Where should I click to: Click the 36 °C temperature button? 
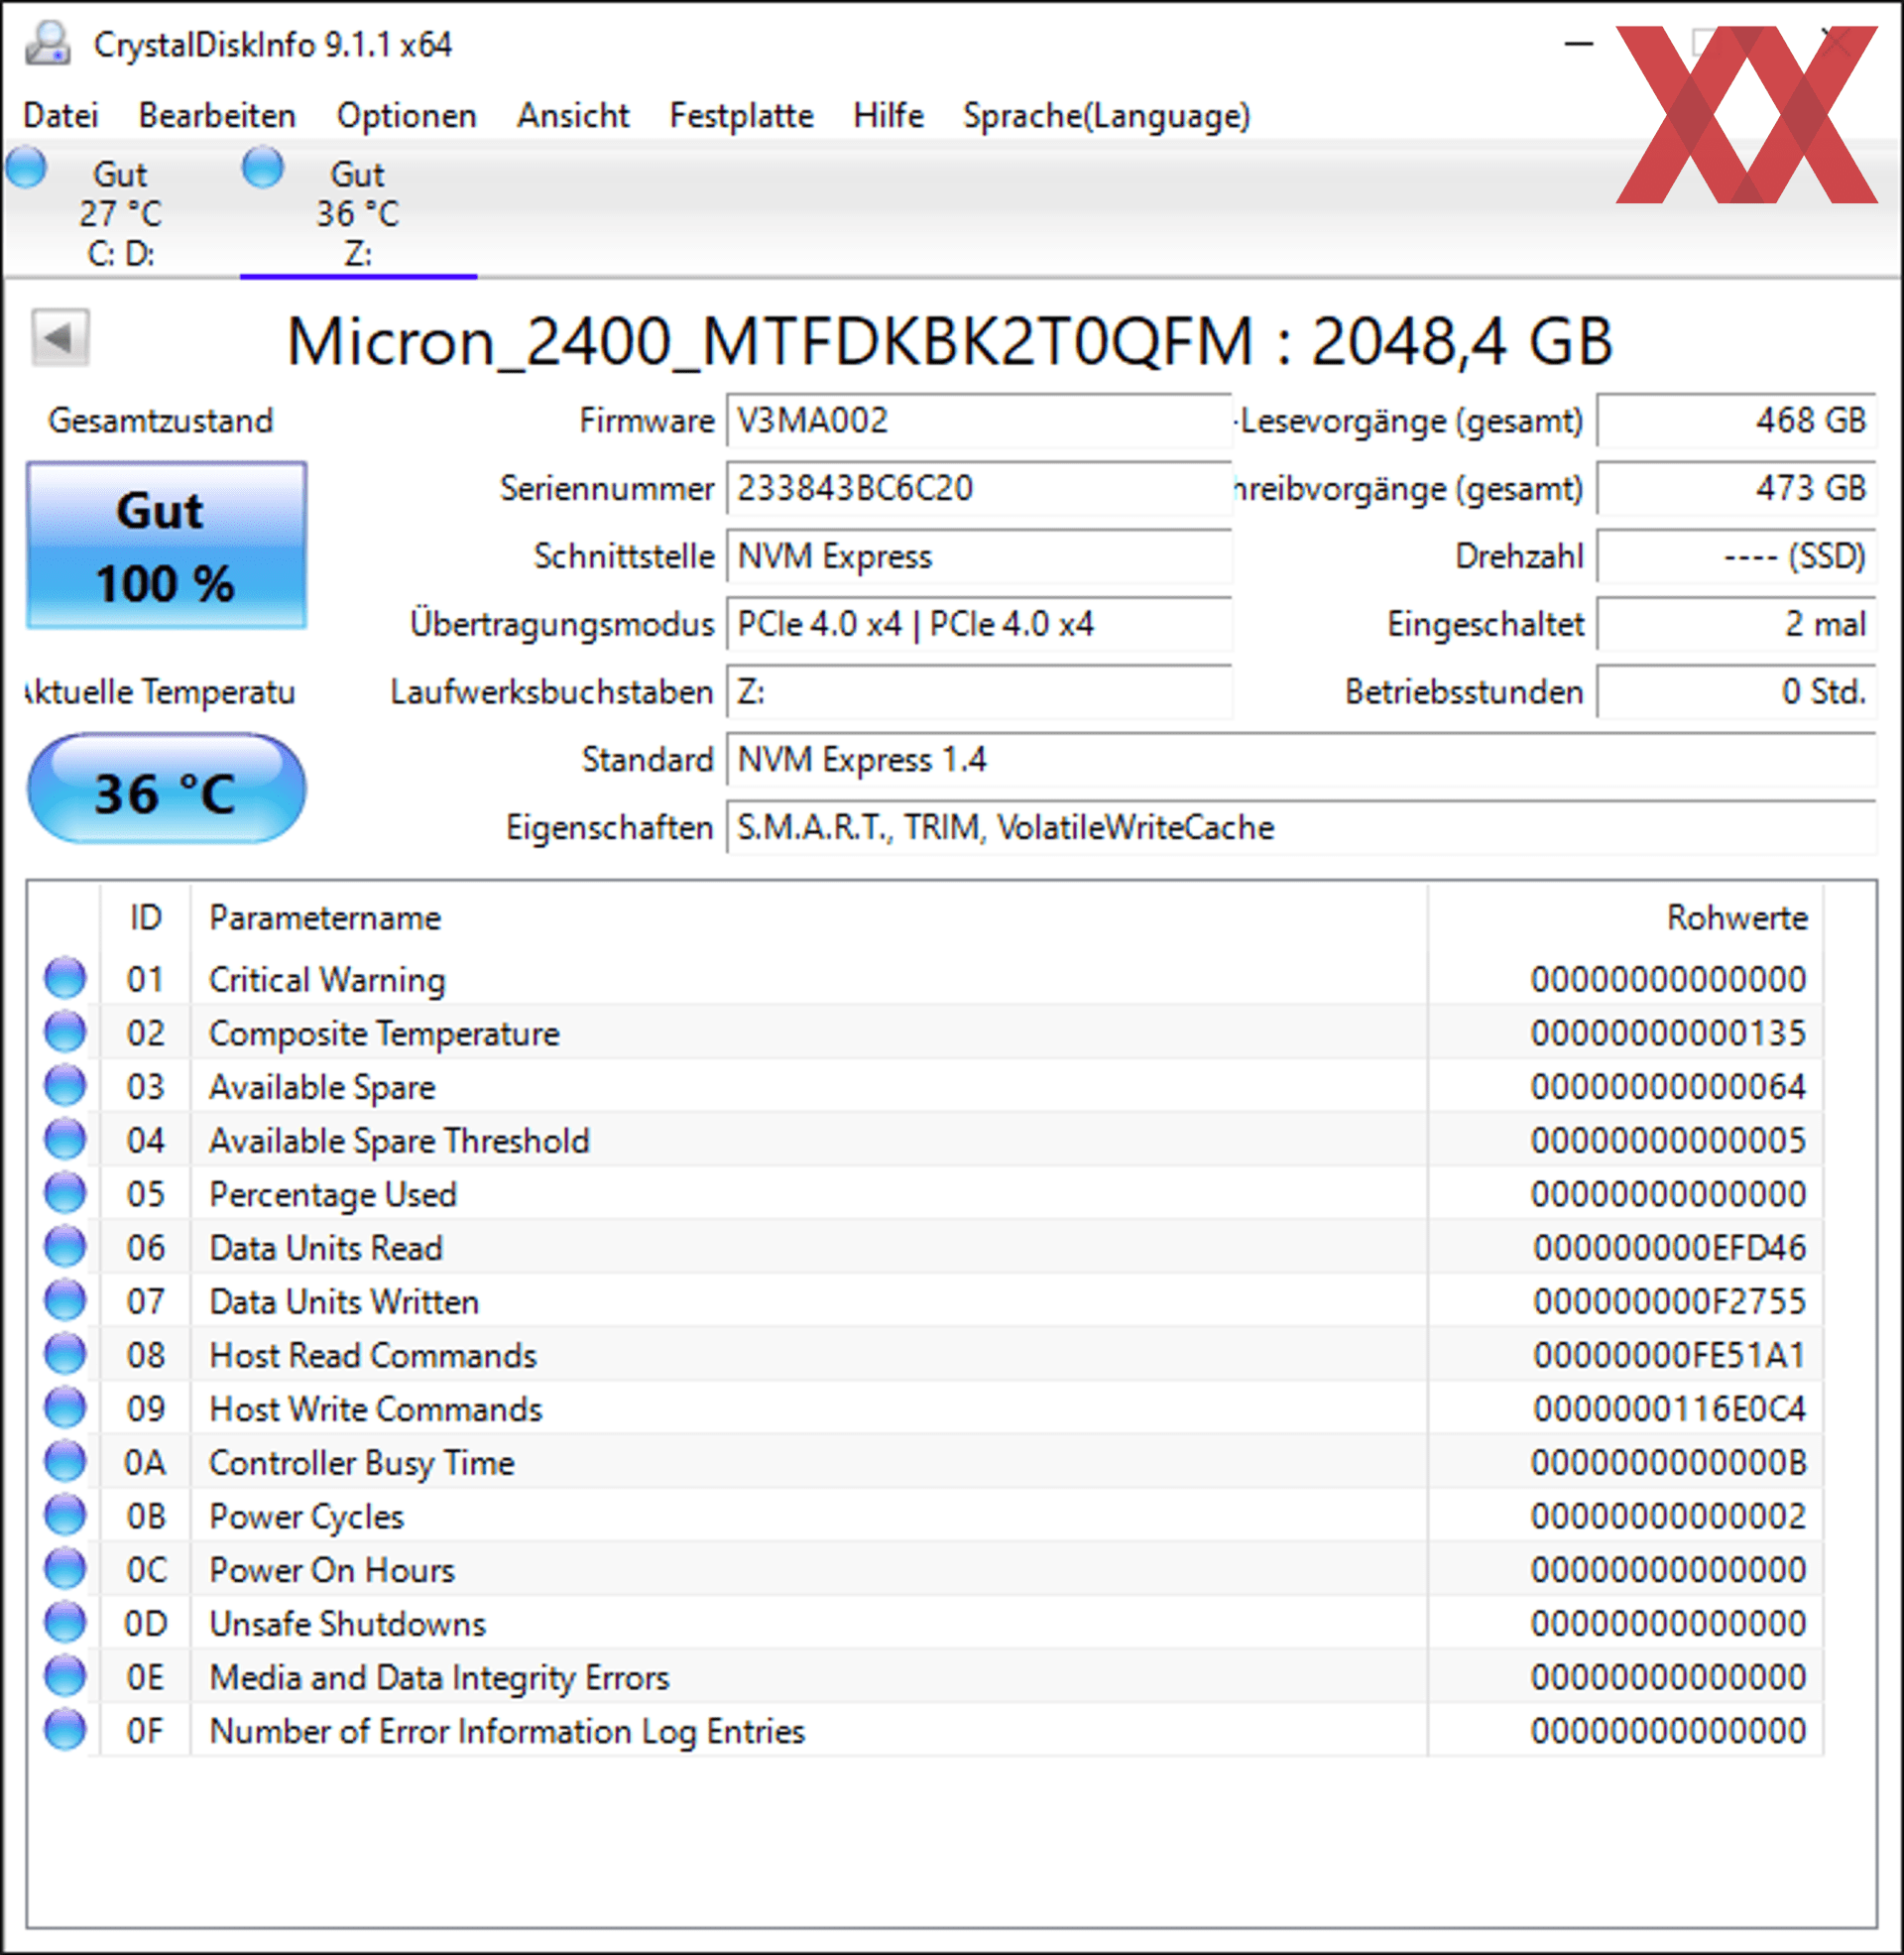point(166,789)
